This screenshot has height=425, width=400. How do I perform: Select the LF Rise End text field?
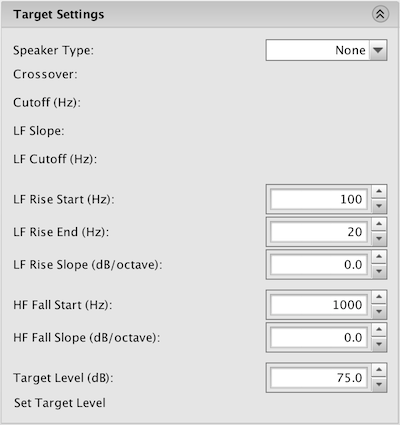319,232
